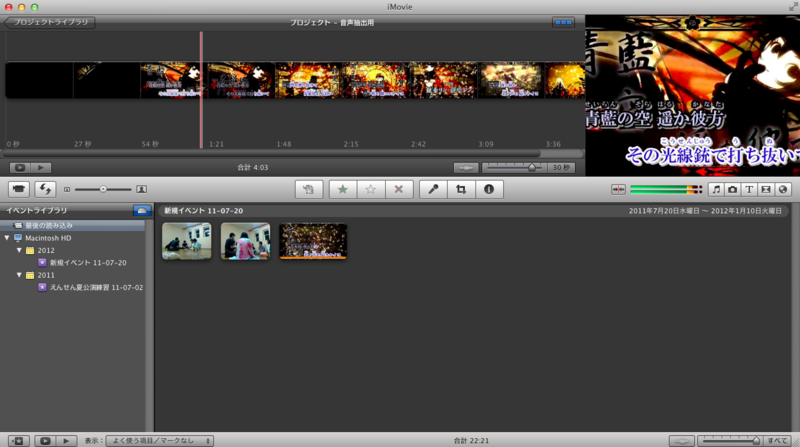The height and width of the screenshot is (447, 800).
Task: Play event full screen from bottom bar
Action: point(45,440)
